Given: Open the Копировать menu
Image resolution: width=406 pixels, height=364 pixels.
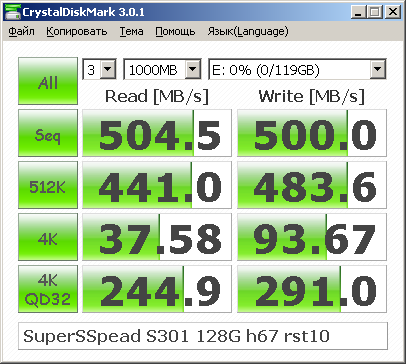Looking at the screenshot, I should (x=77, y=31).
